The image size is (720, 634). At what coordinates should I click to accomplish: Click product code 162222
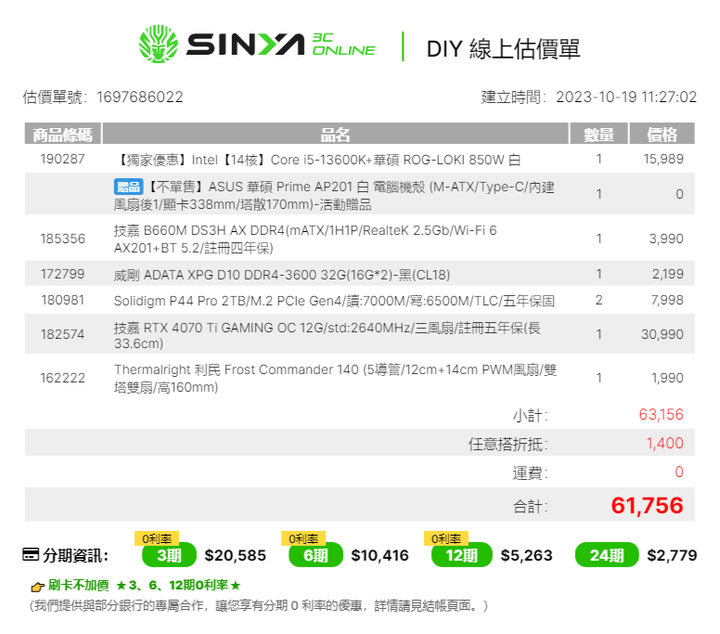tap(62, 378)
